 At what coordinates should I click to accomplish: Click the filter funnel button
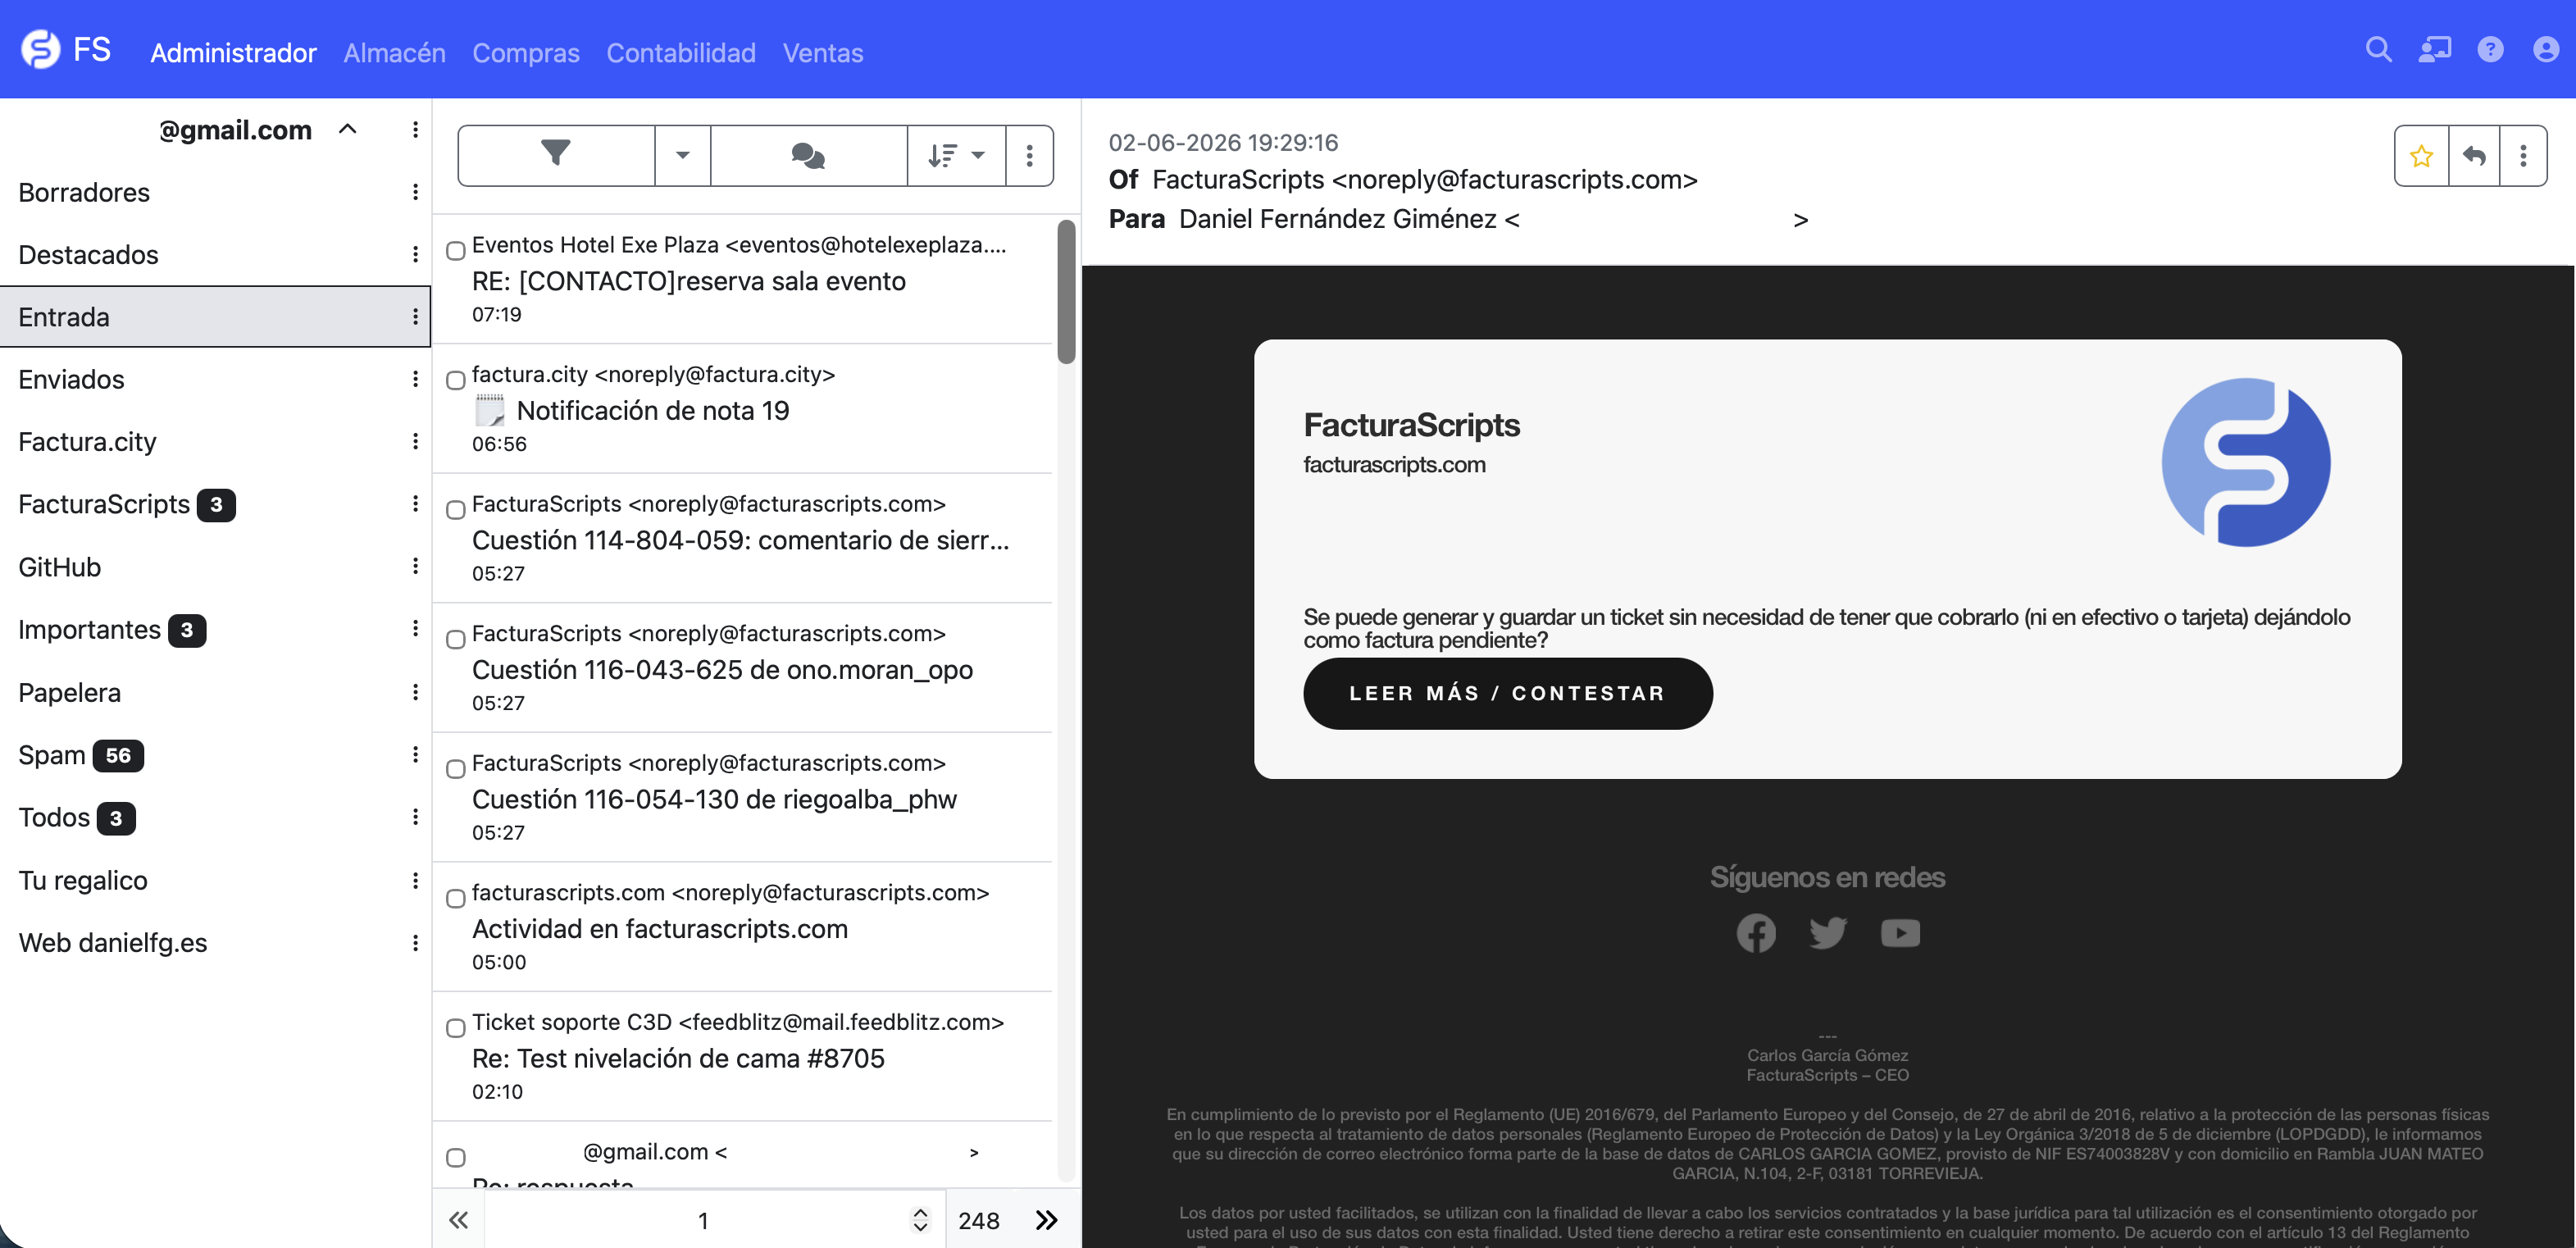click(556, 155)
